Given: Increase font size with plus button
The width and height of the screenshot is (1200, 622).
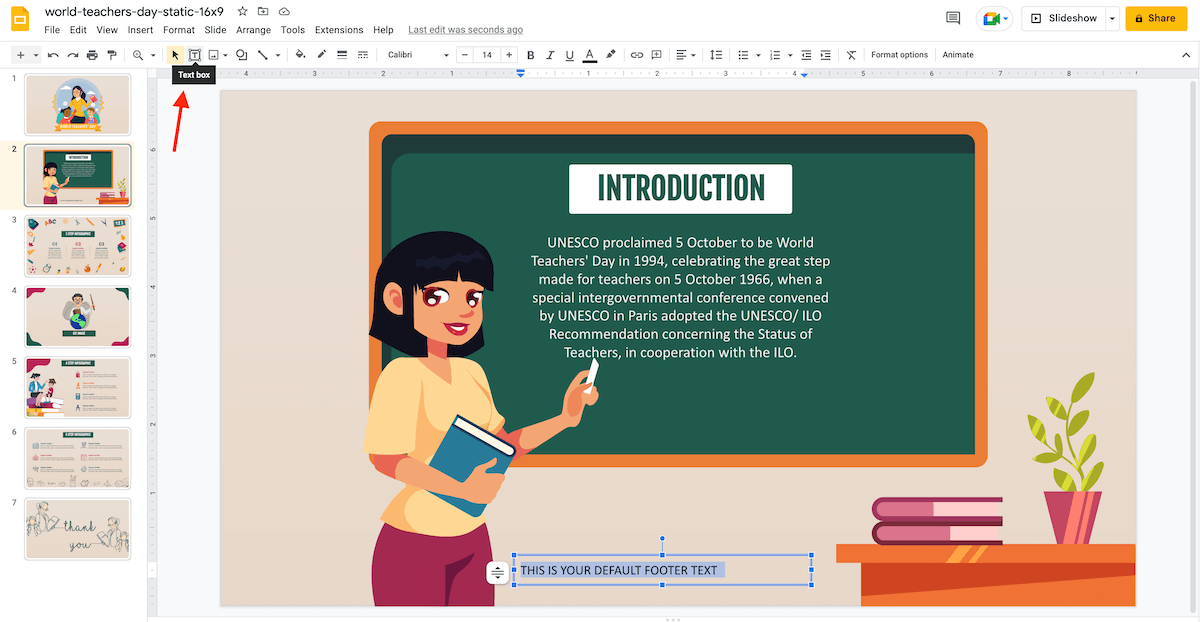Looking at the screenshot, I should (509, 55).
